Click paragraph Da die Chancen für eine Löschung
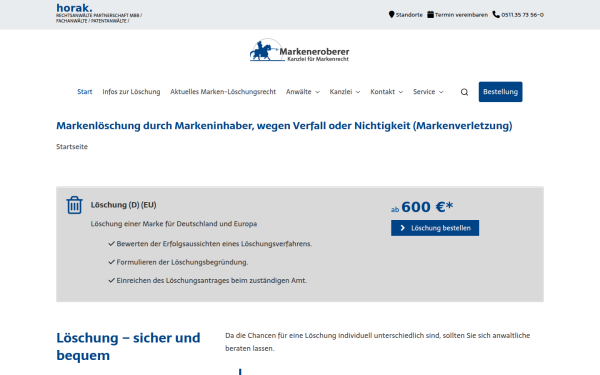Screen dimensions: 600x375 pyautogui.click(x=378, y=342)
